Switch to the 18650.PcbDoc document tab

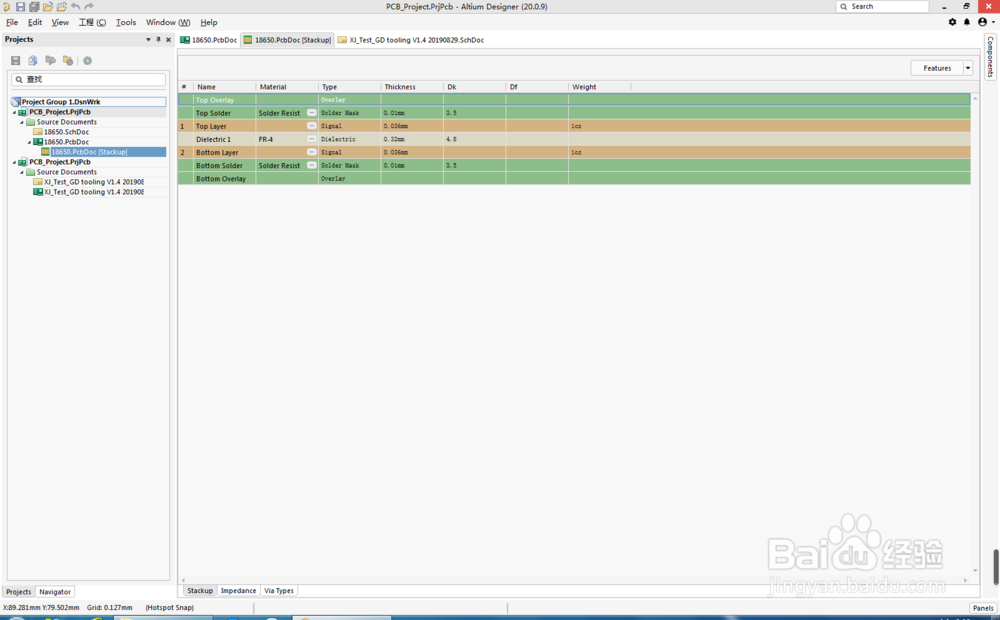[x=209, y=40]
